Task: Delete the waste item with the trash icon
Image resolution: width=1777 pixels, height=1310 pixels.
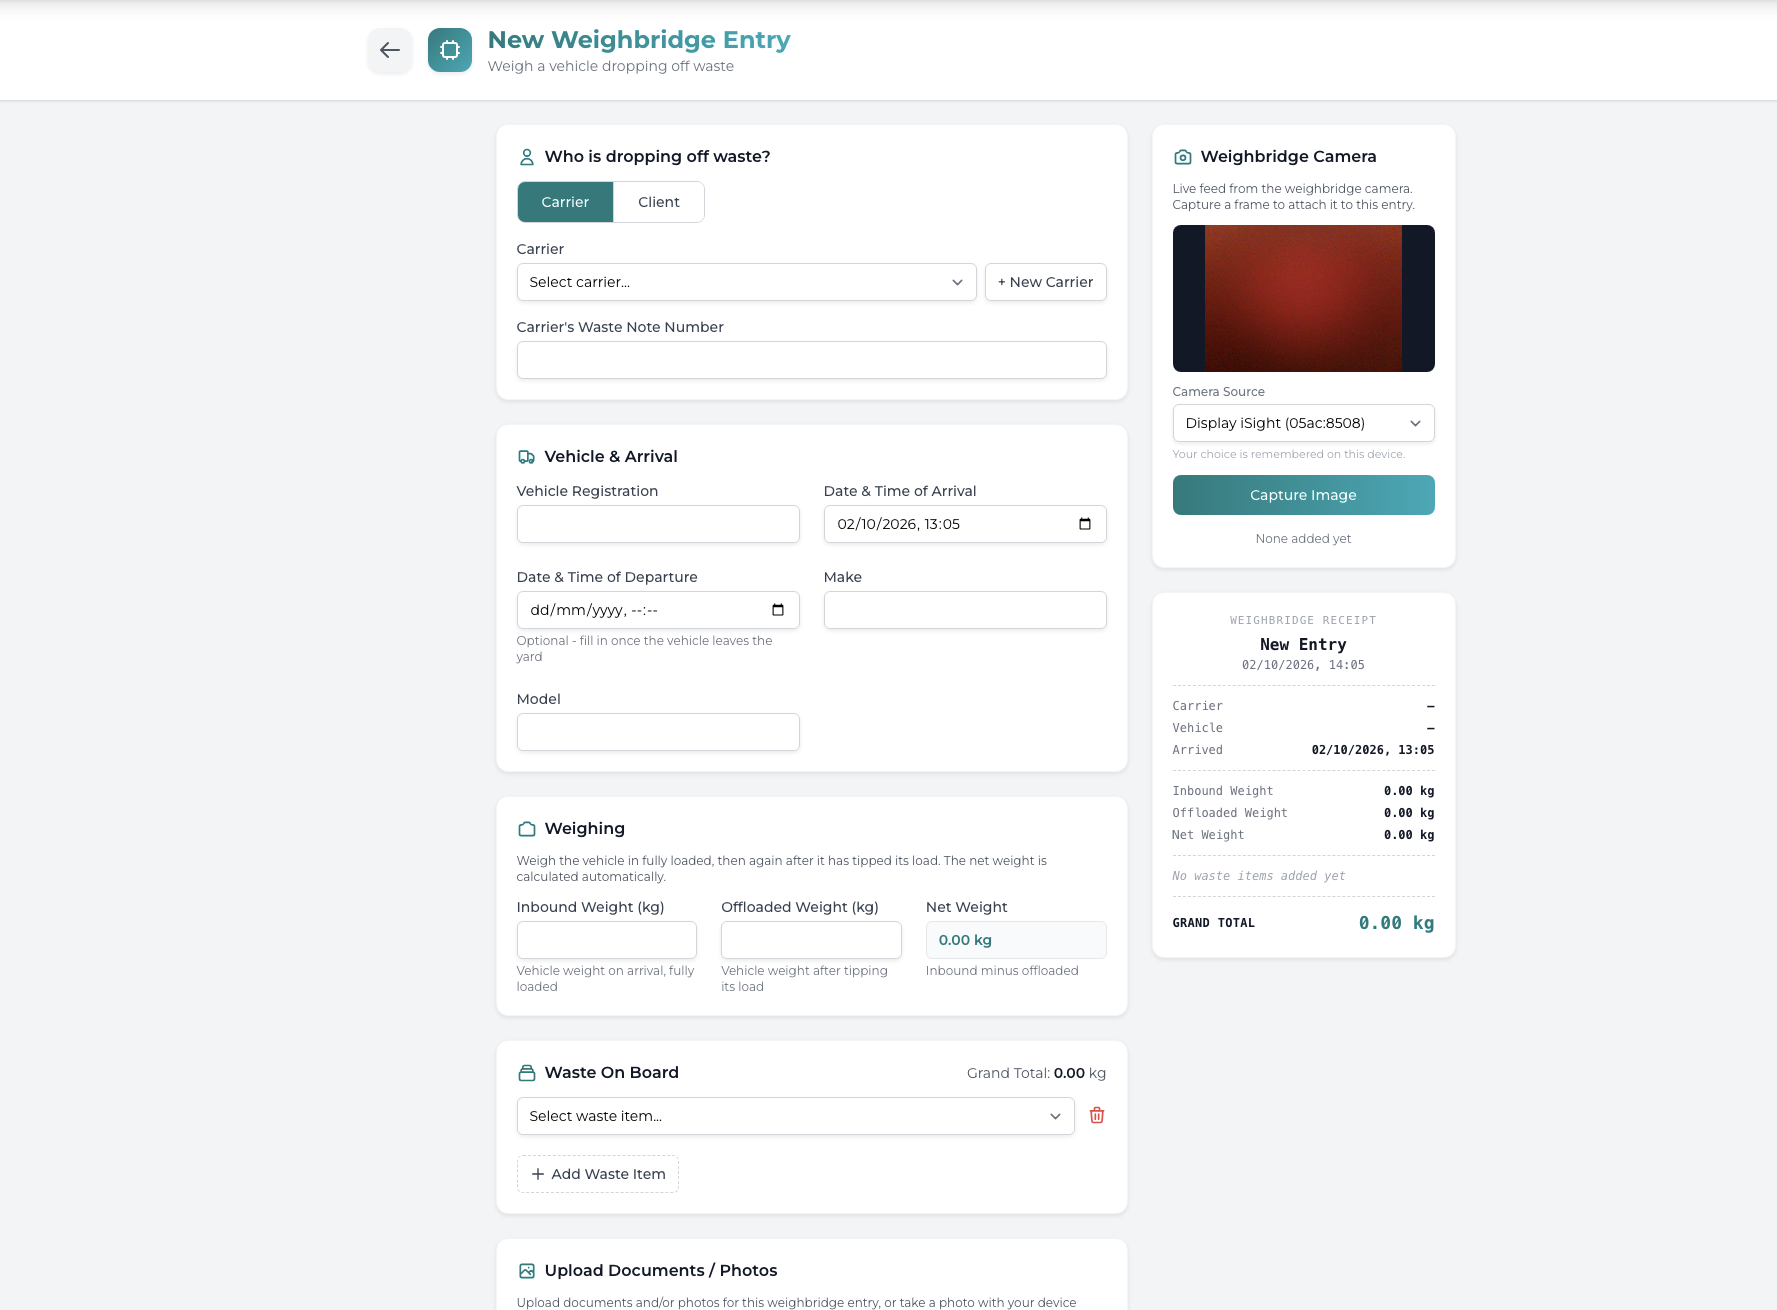Action: coord(1097,1115)
